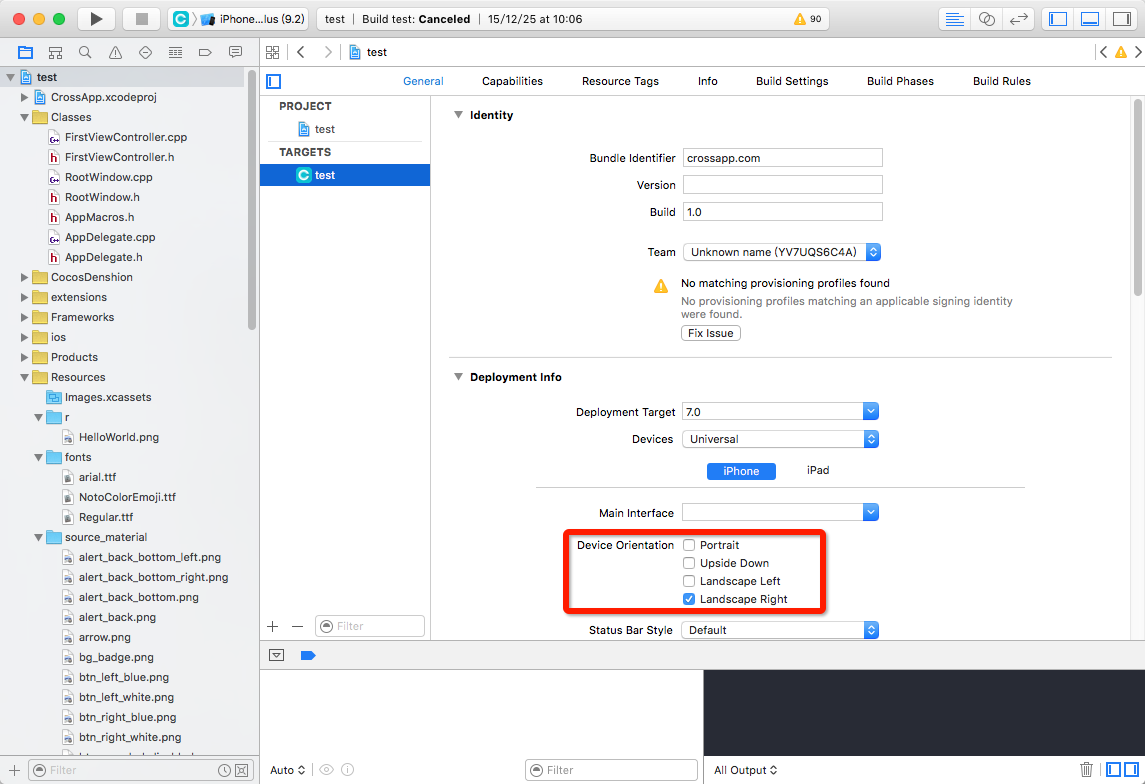The height and width of the screenshot is (784, 1145).
Task: Toggle the Utilities right panel
Action: [1121, 19]
